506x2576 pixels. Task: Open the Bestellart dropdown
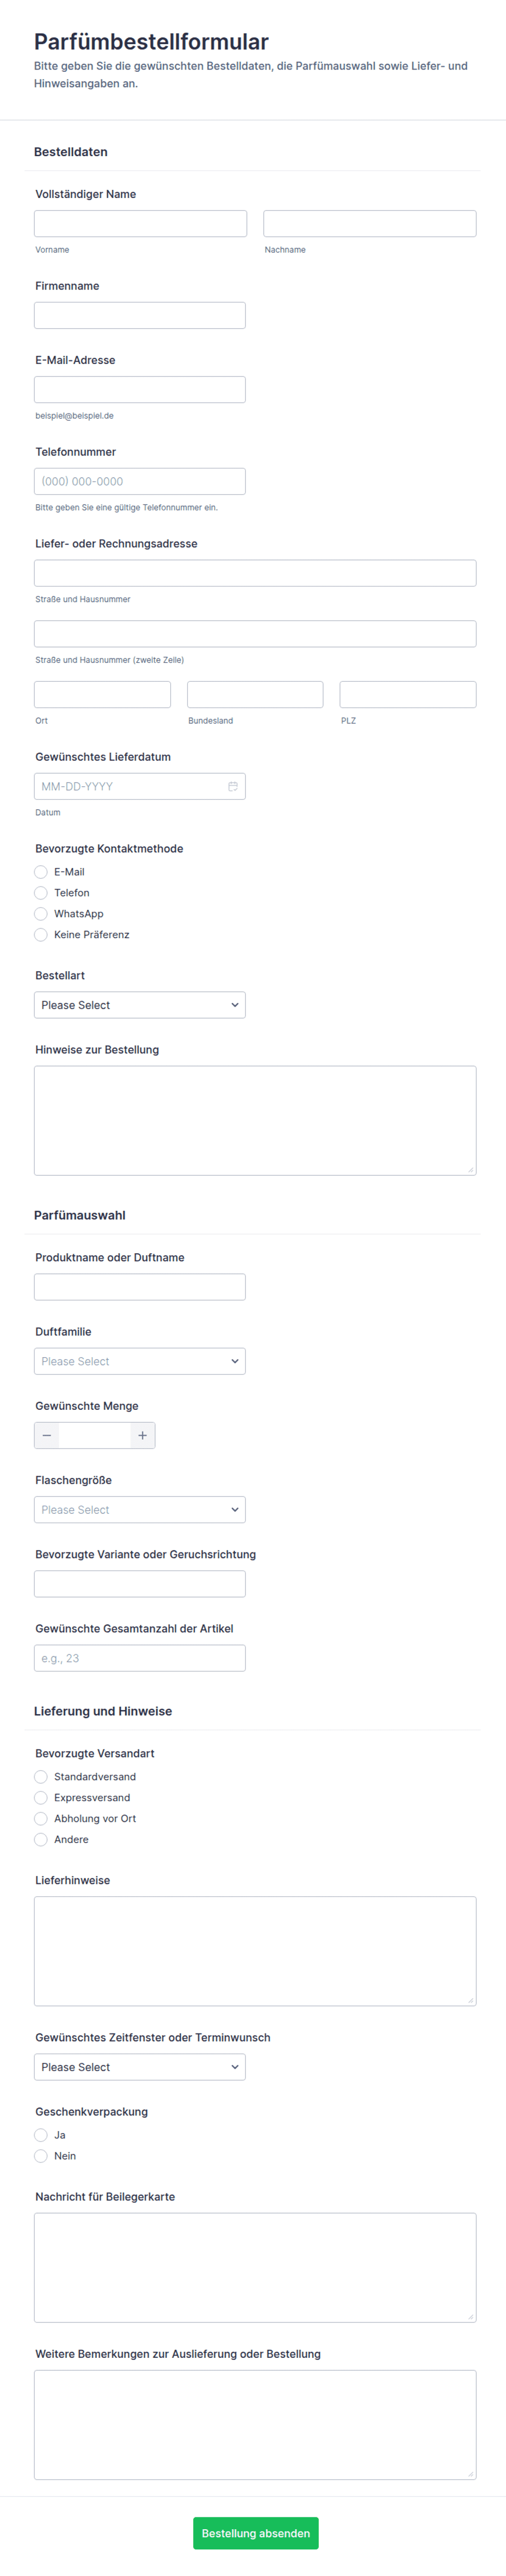tap(140, 1005)
